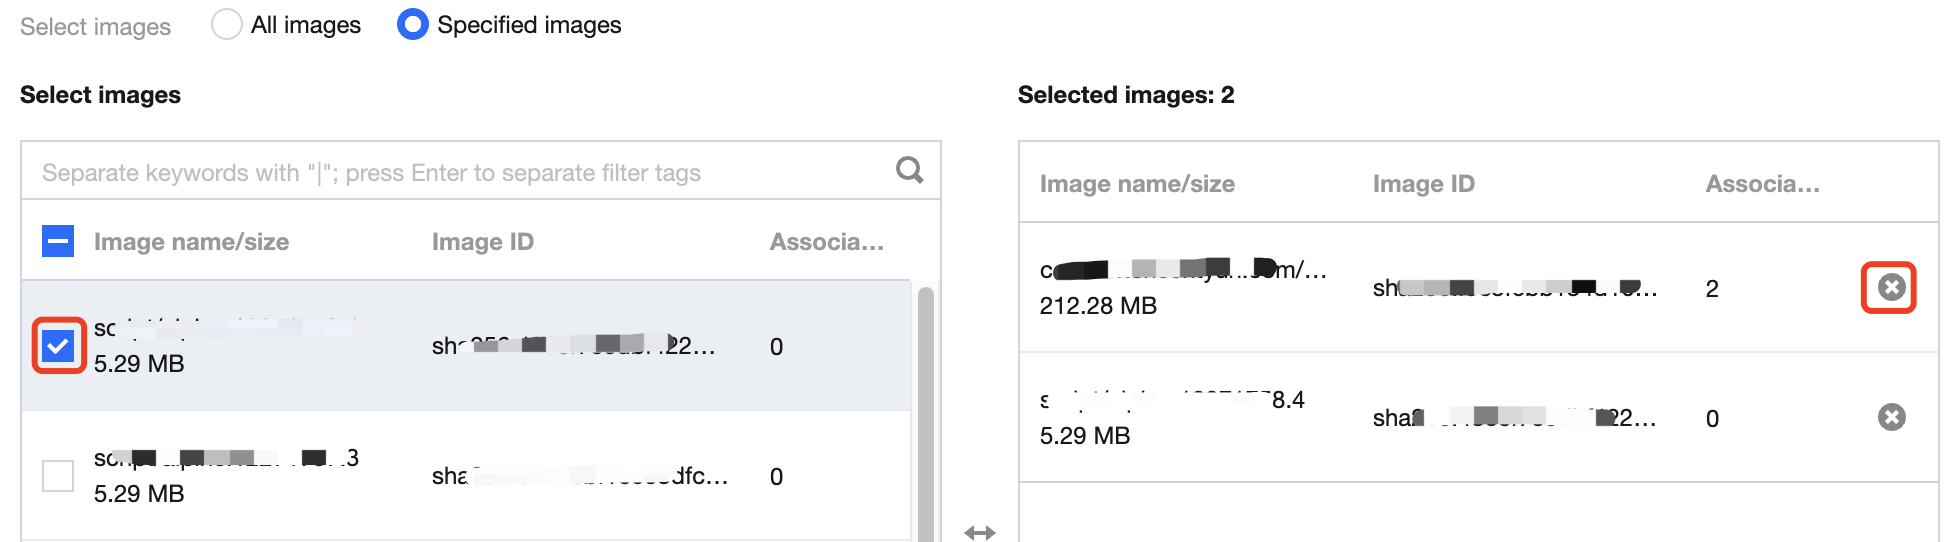This screenshot has height=542, width=1952.
Task: Click the double-arrow transfer icon between lists
Action: click(x=980, y=532)
